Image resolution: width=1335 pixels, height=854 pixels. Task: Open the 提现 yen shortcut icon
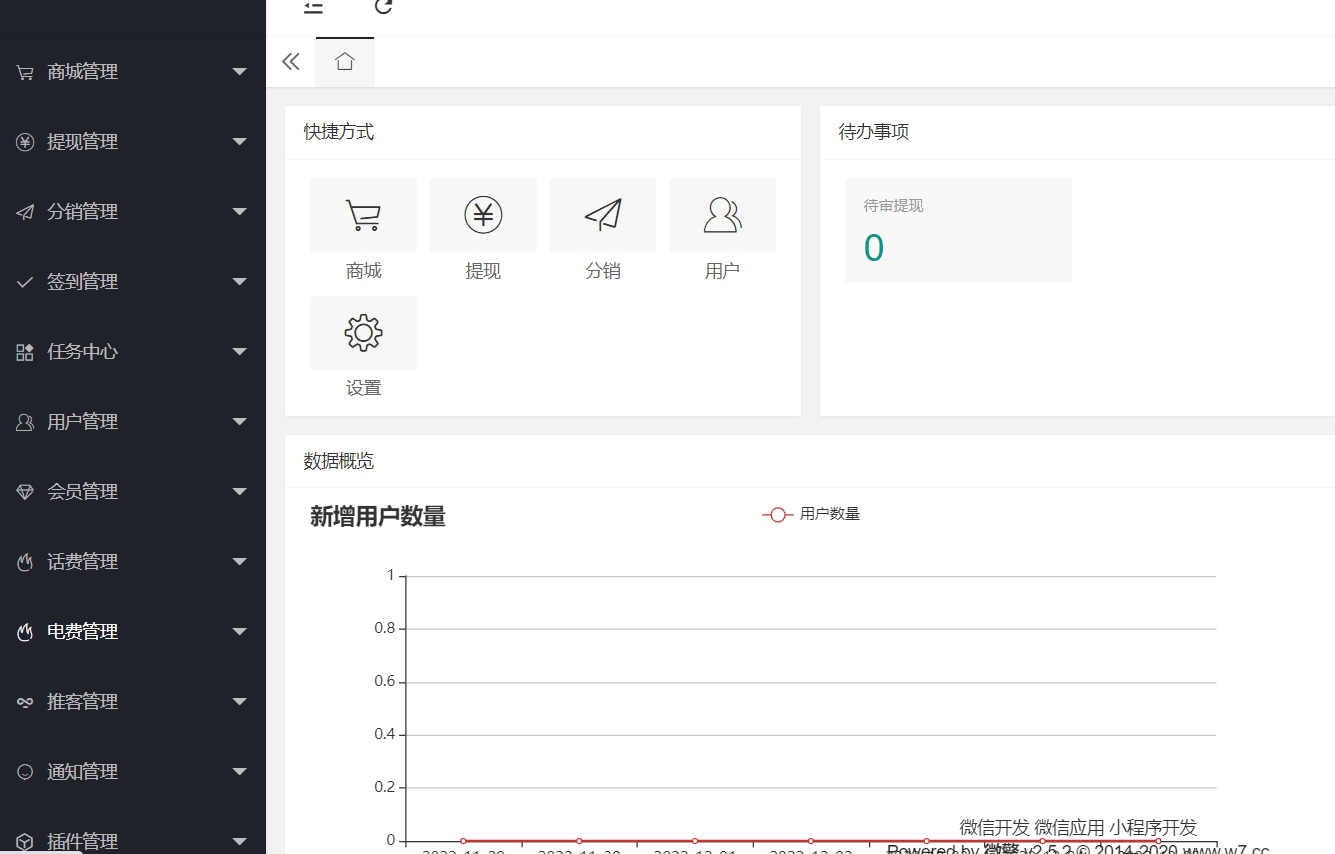click(483, 216)
